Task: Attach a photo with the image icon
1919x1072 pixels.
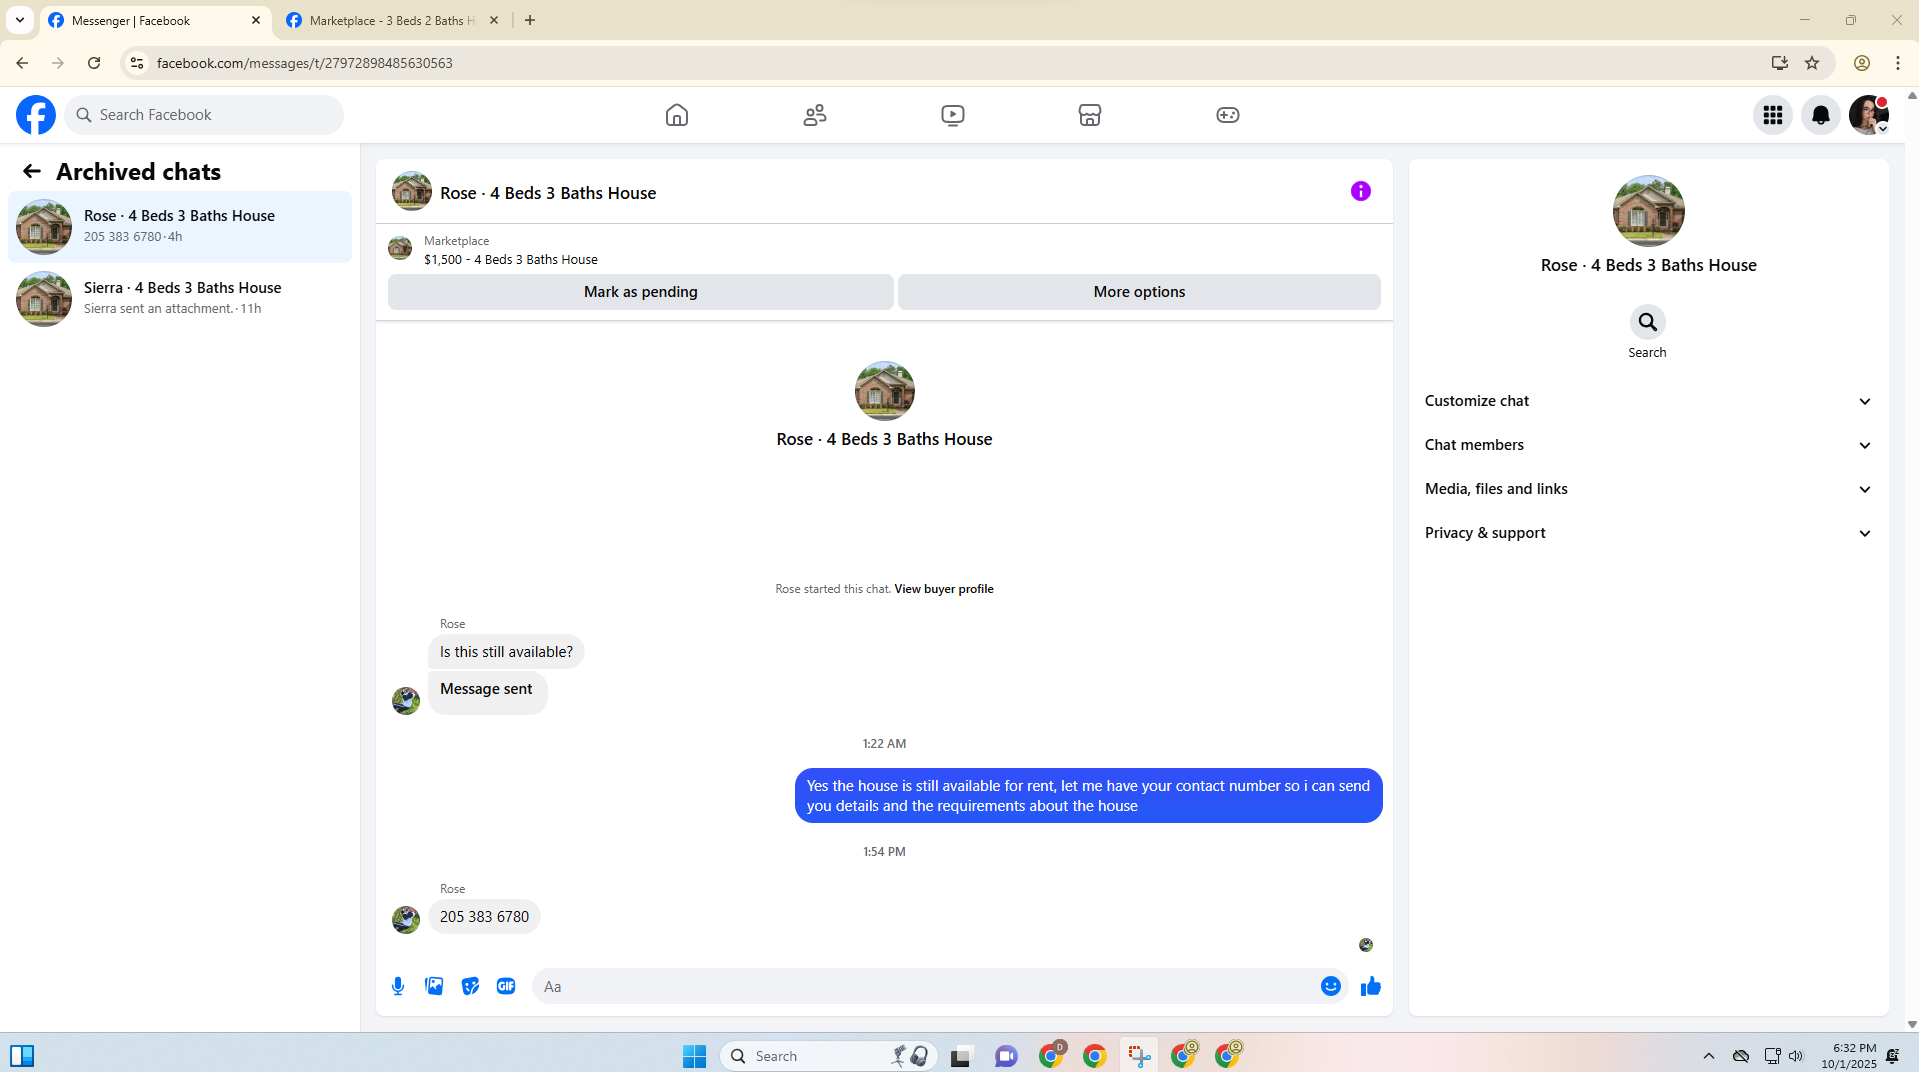Action: pos(434,986)
